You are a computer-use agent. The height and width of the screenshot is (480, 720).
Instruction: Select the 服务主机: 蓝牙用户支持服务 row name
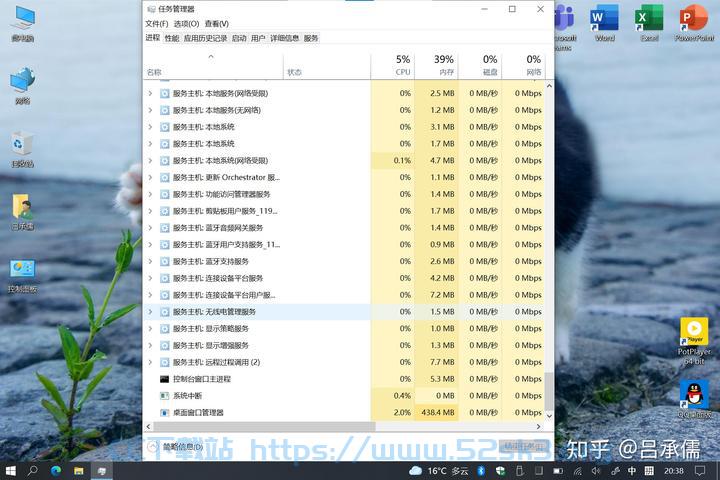[226, 245]
